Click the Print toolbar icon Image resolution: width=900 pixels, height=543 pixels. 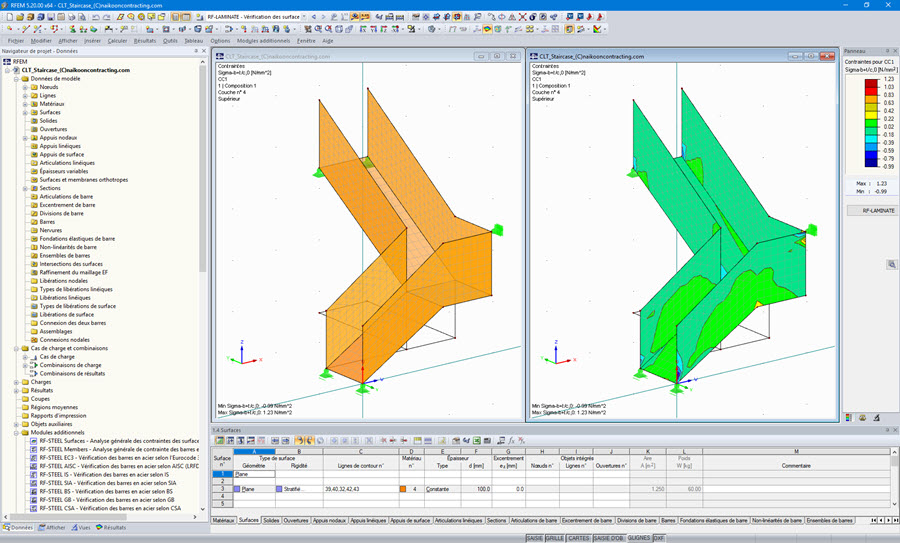(x=72, y=17)
